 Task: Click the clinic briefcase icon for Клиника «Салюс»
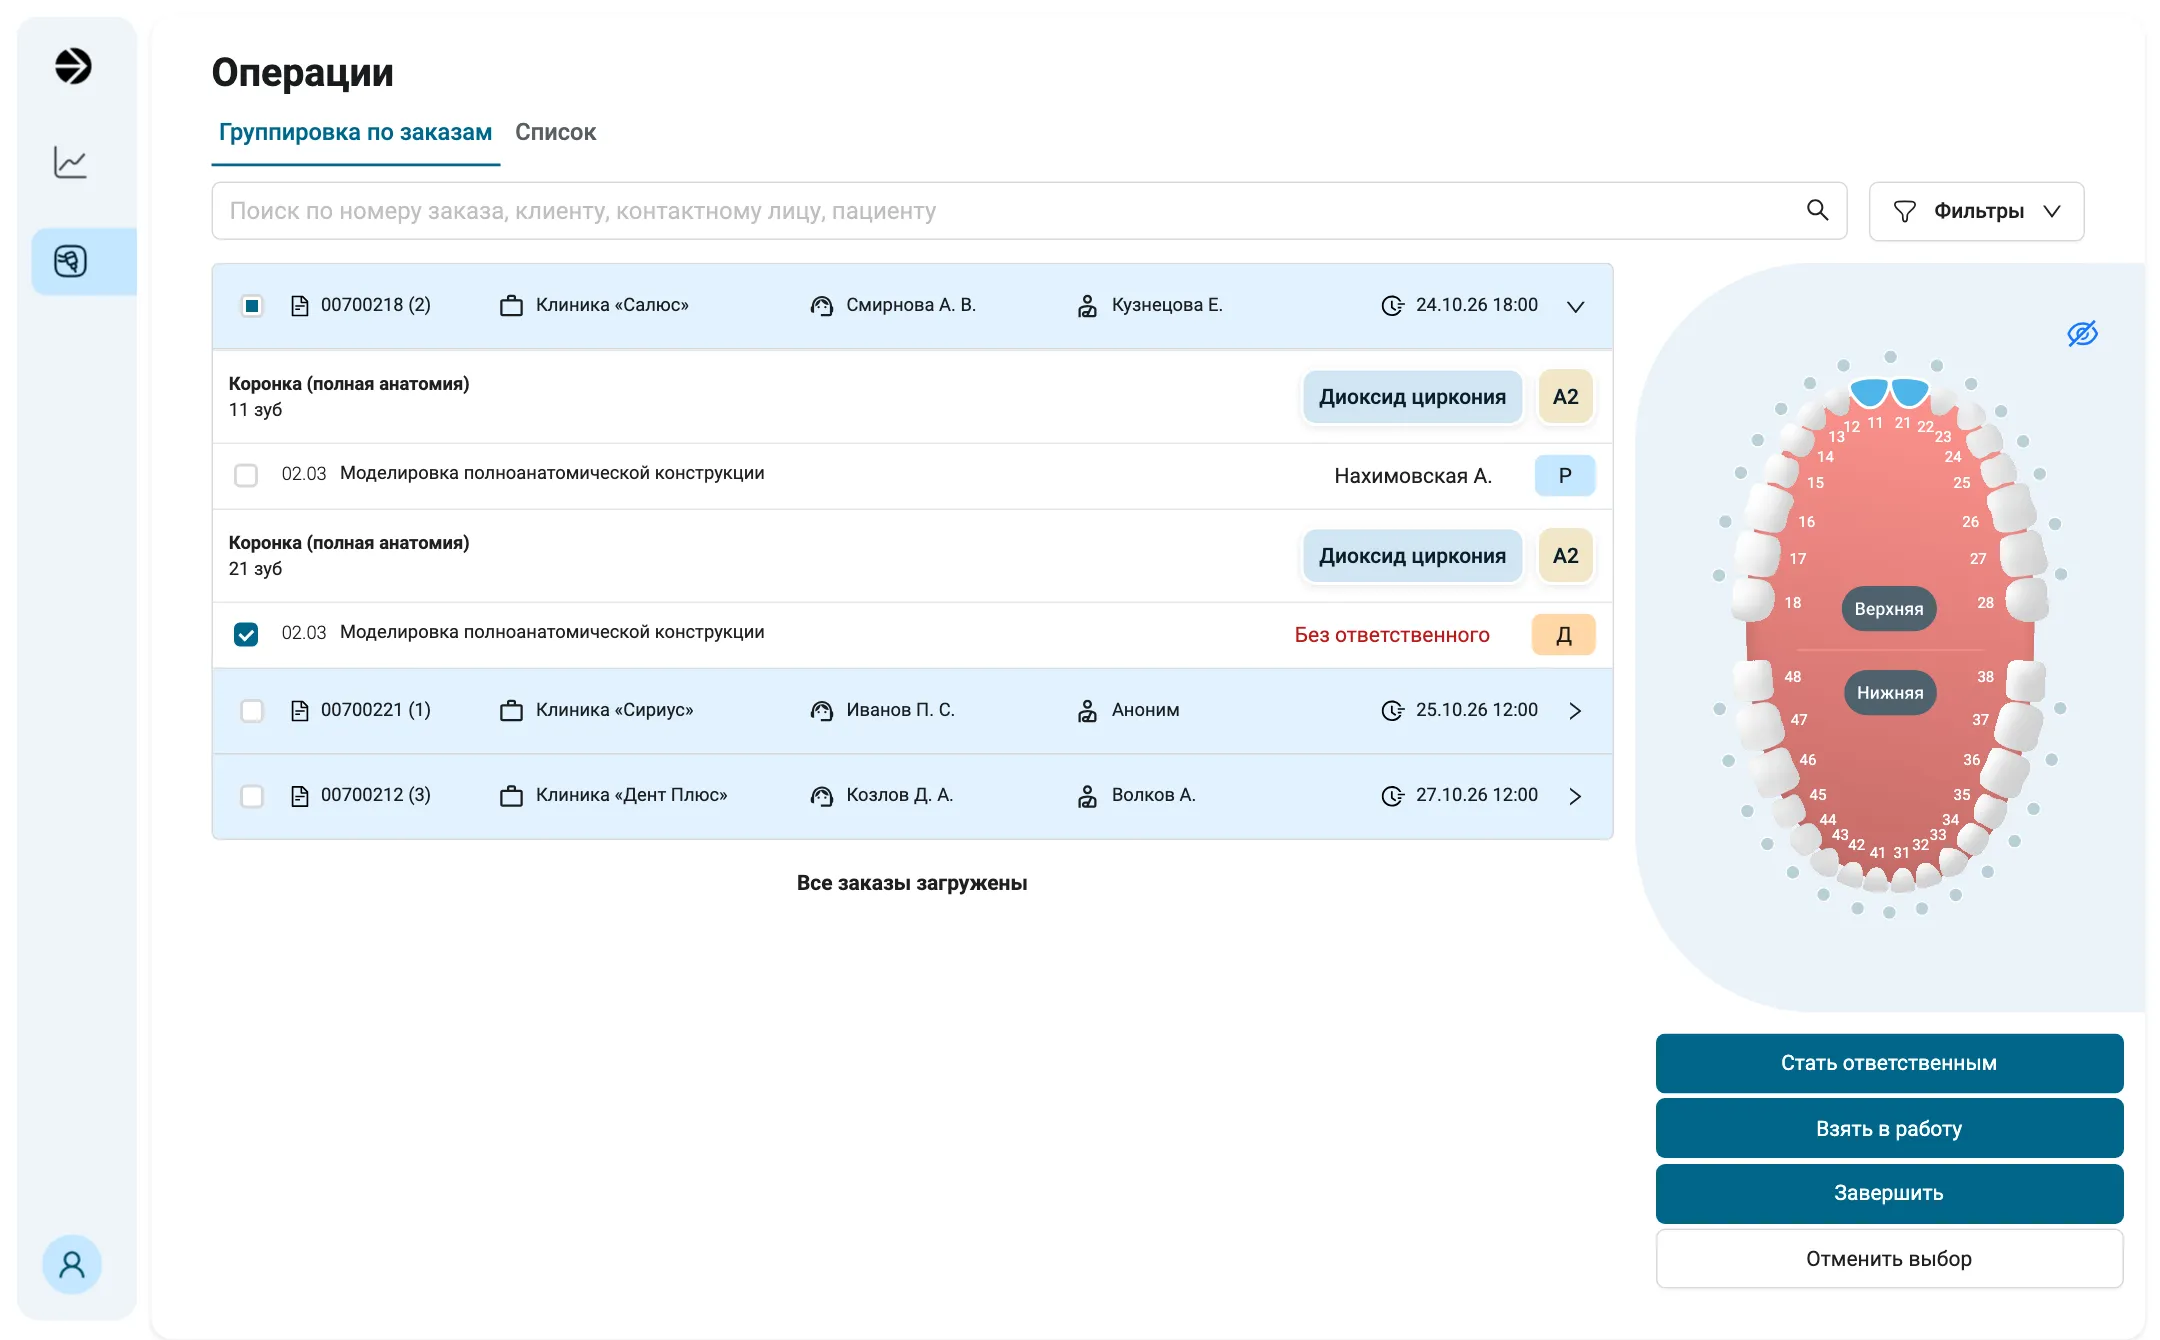tap(511, 305)
